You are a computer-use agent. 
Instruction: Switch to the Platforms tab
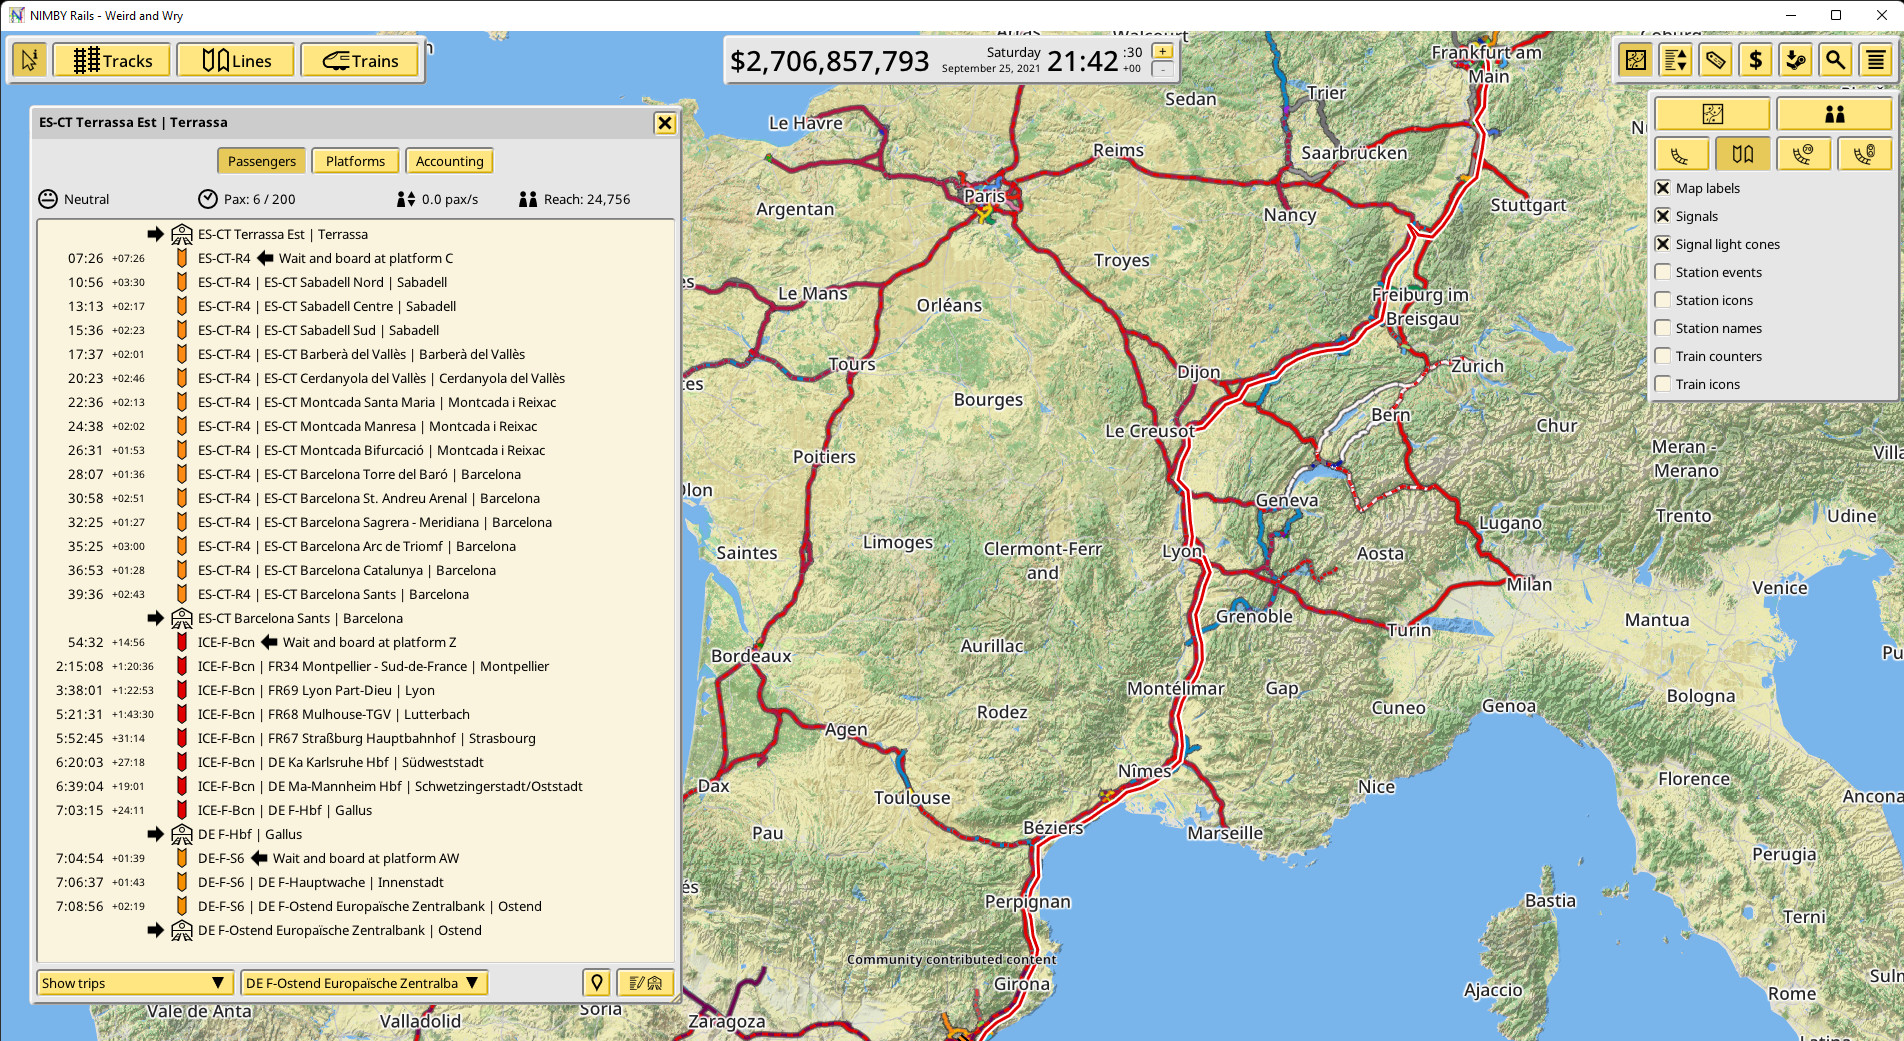[x=355, y=160]
